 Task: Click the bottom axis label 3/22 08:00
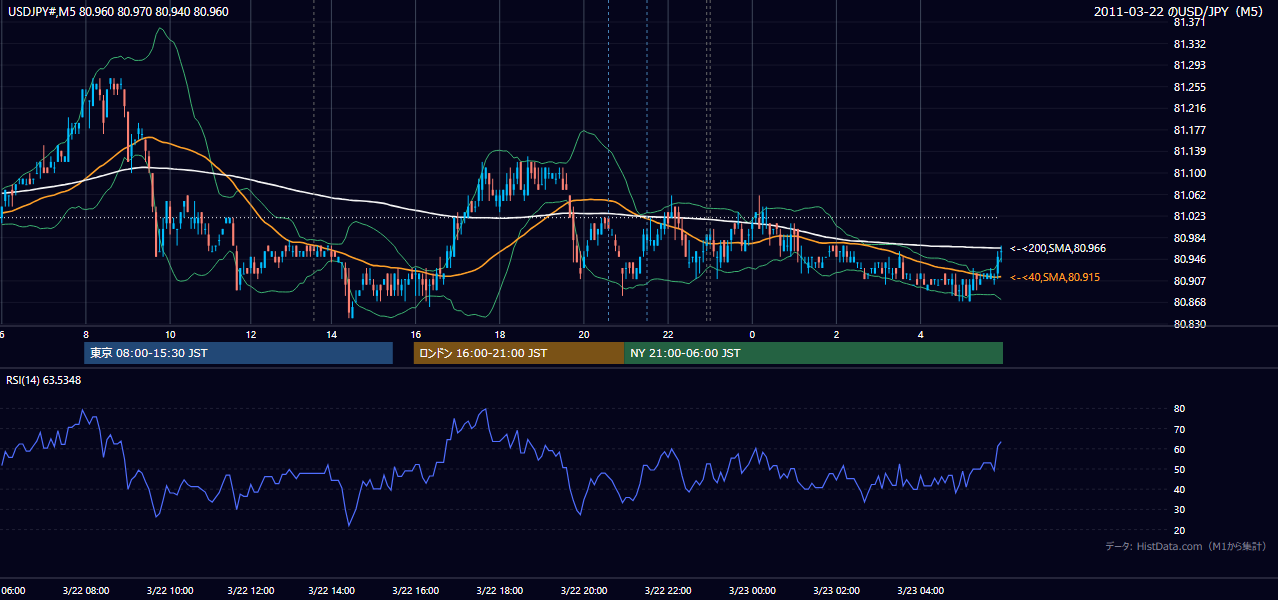[88, 590]
